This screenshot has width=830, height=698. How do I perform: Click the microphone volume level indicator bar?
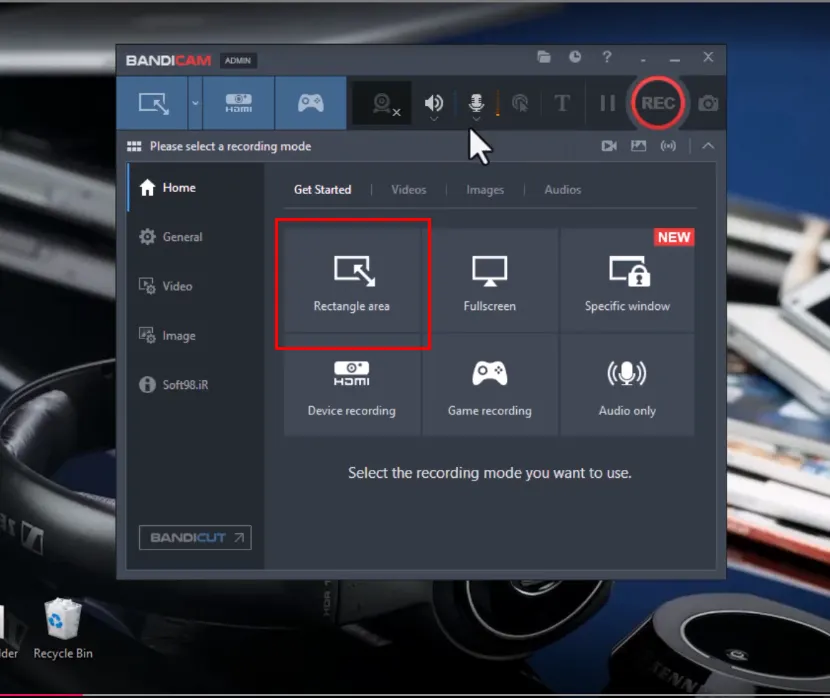pyautogui.click(x=498, y=103)
